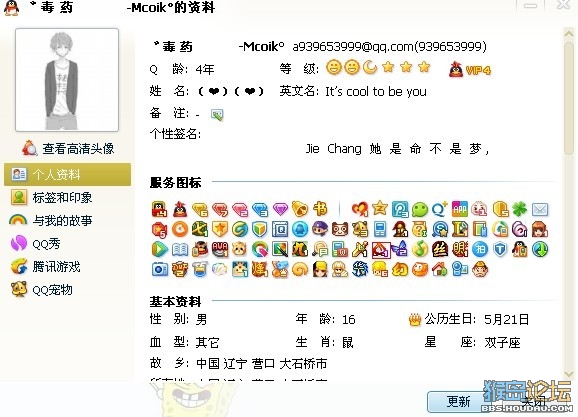The width and height of the screenshot is (578, 417).
Task: Click the golden bell service icon
Action: 299,209
